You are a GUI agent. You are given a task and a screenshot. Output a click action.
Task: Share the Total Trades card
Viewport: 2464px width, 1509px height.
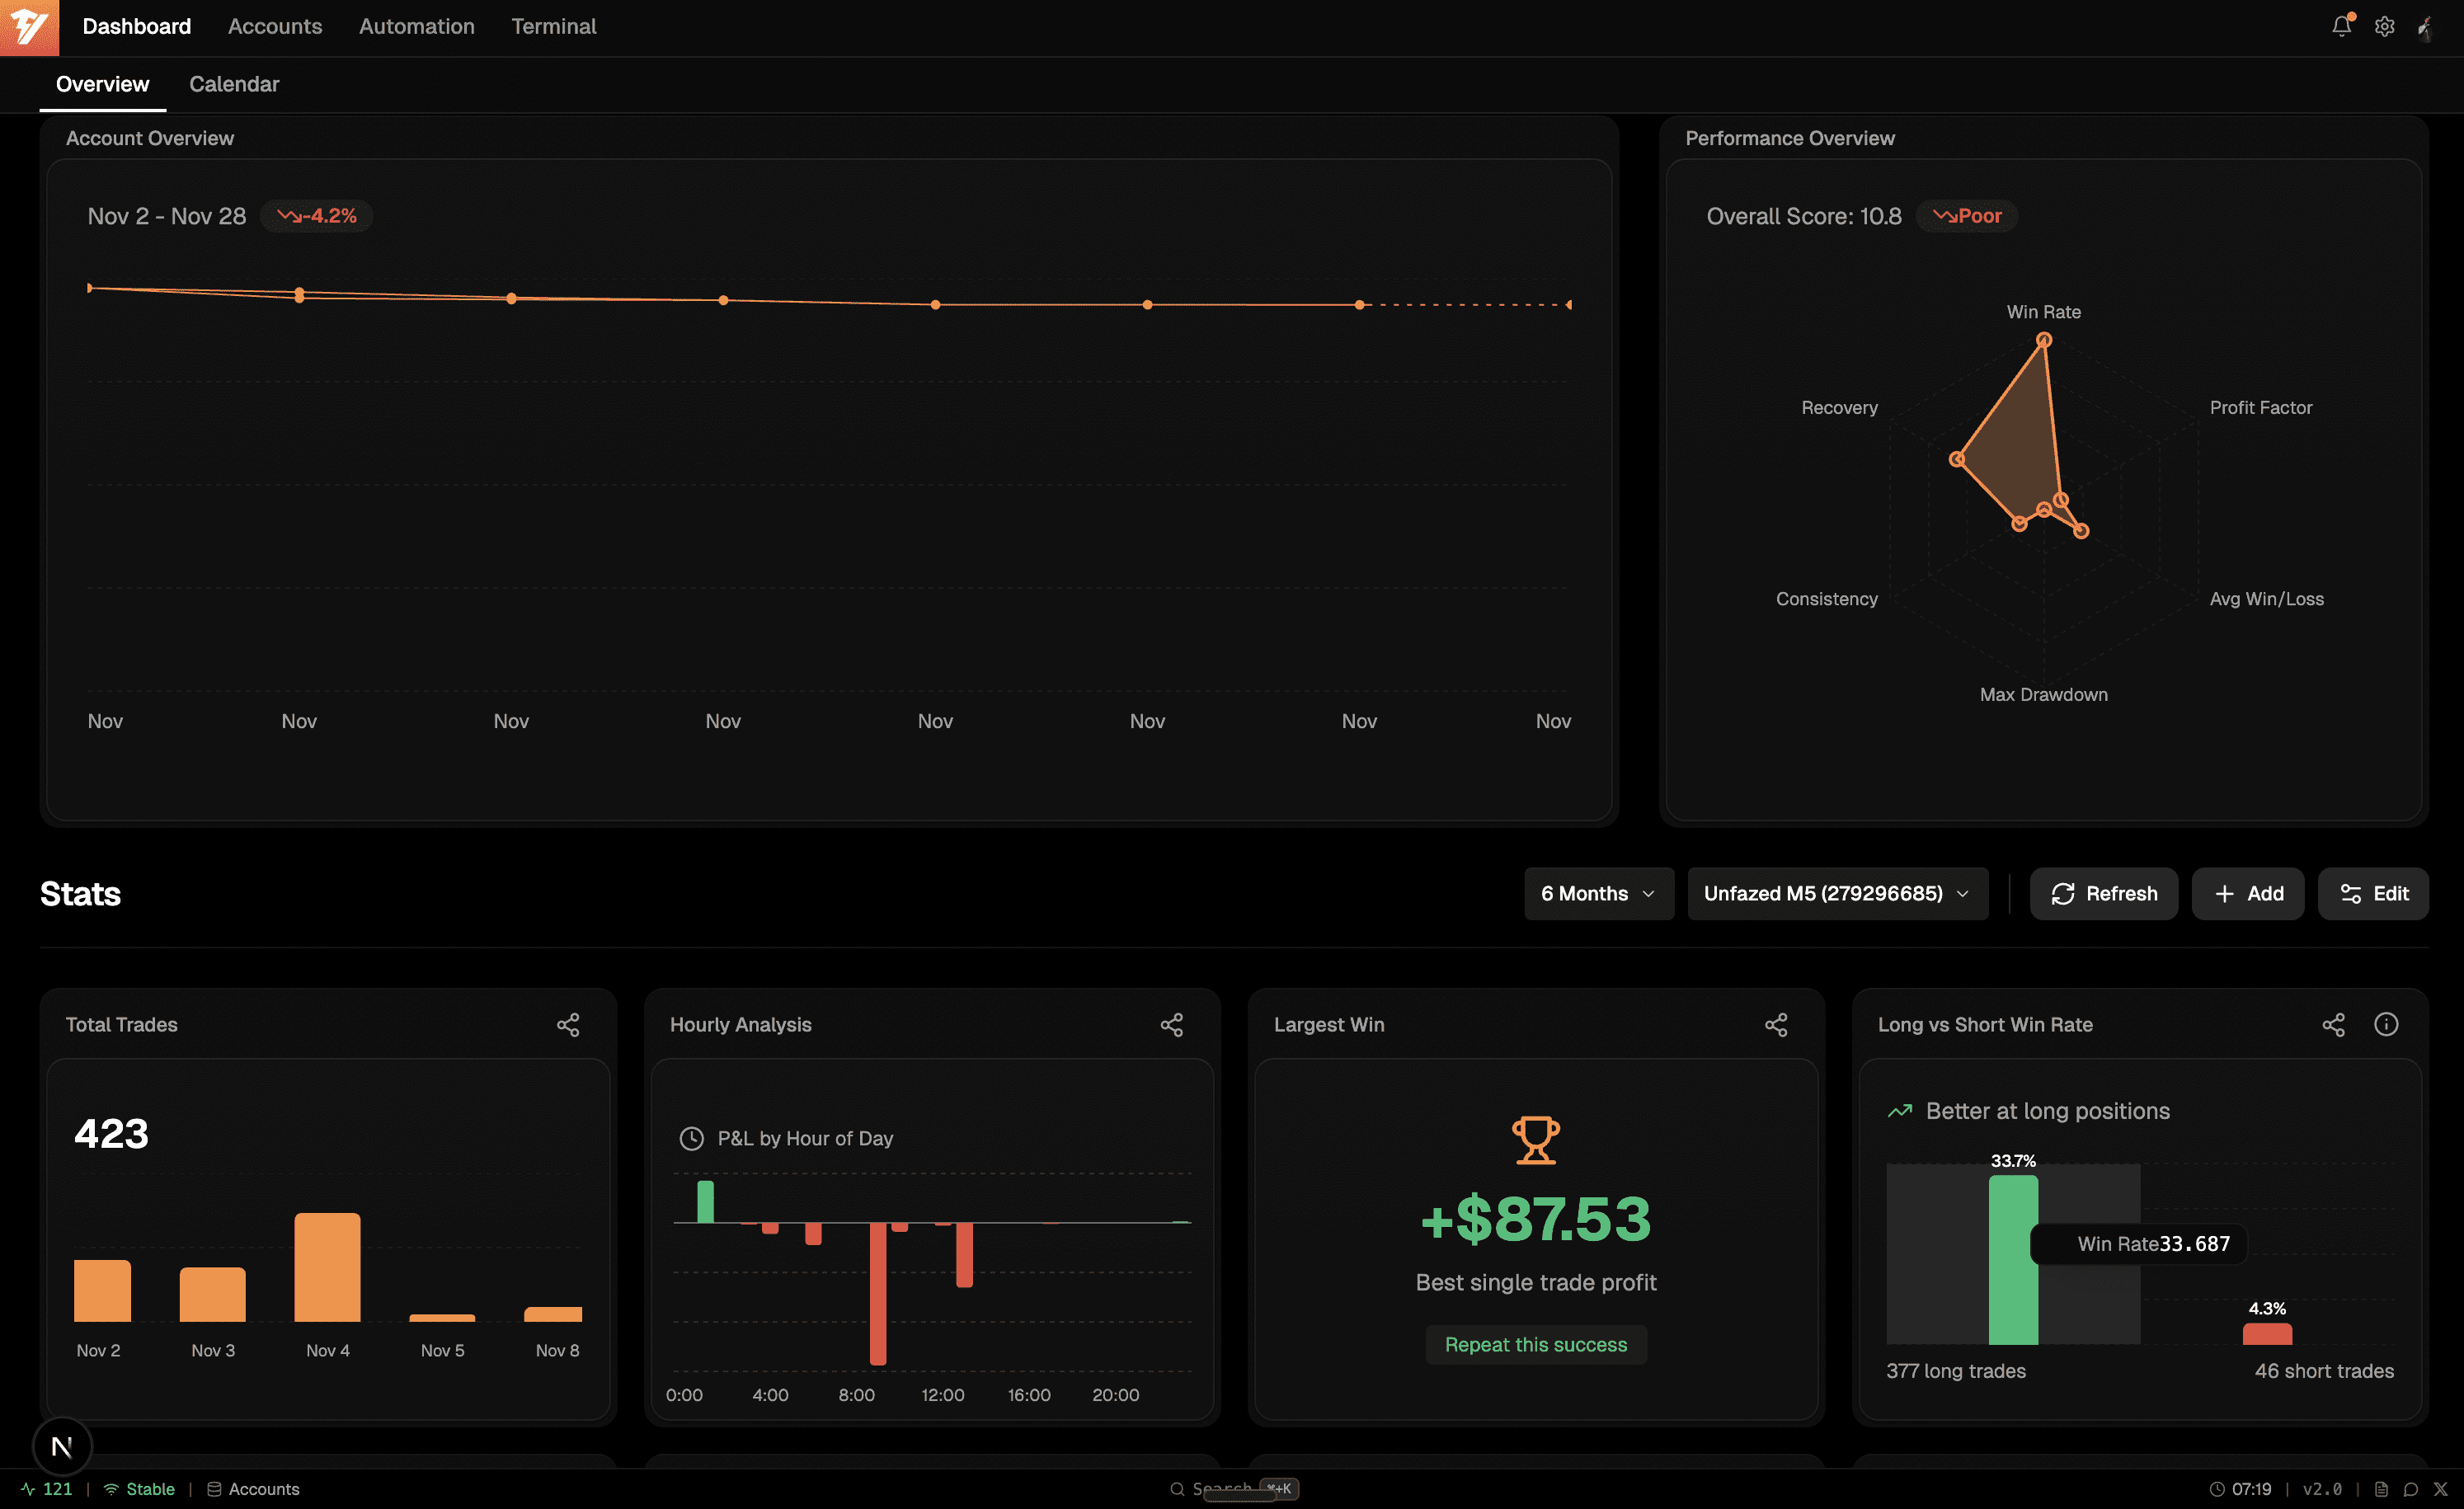[x=568, y=1024]
